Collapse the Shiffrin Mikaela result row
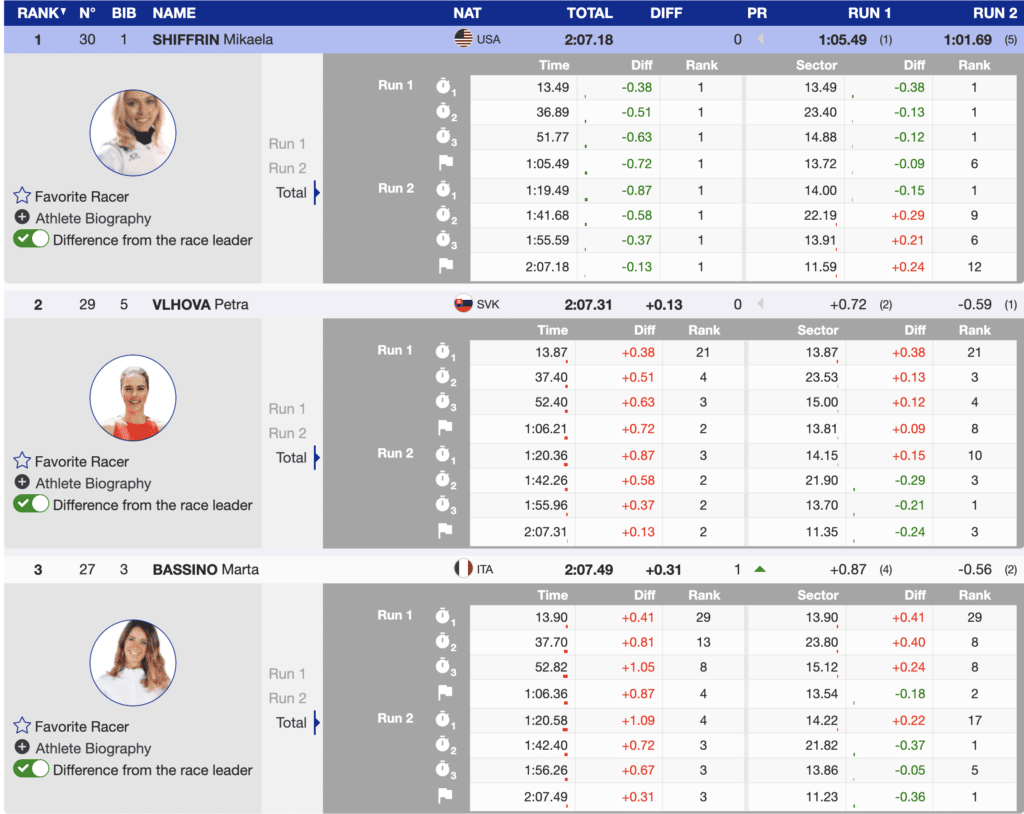This screenshot has width=1024, height=814. 212,40
